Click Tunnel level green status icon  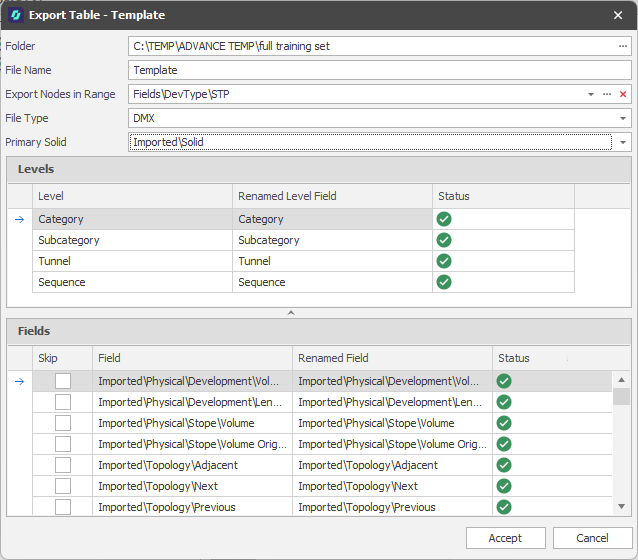tap(444, 261)
